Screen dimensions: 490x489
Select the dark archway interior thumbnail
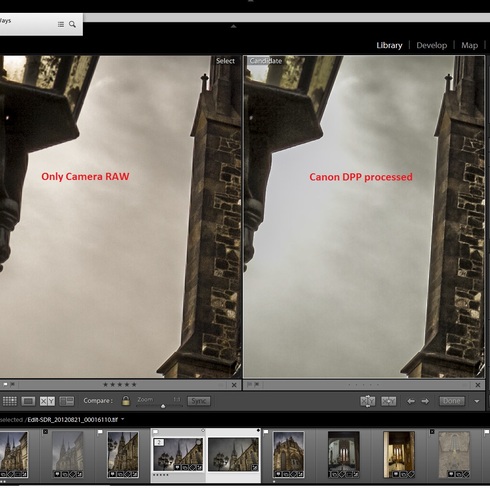click(344, 455)
